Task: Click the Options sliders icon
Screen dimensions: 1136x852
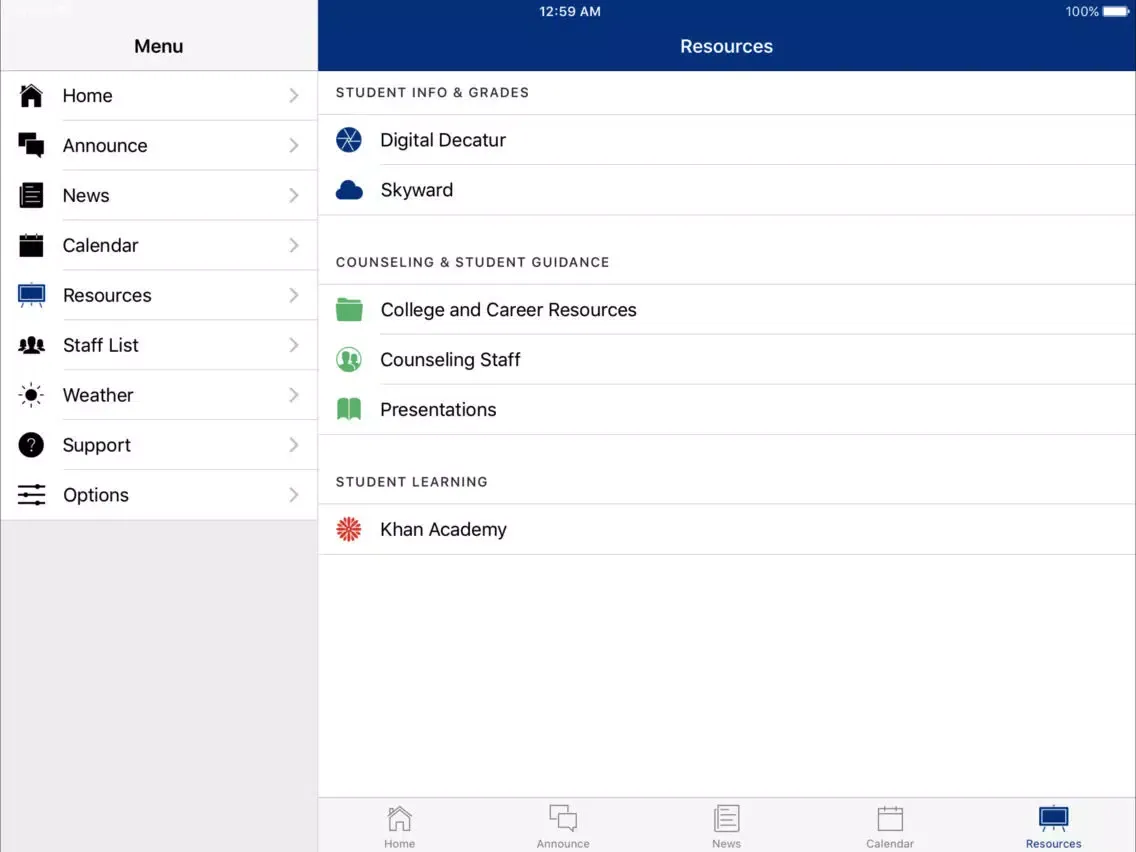Action: coord(31,495)
